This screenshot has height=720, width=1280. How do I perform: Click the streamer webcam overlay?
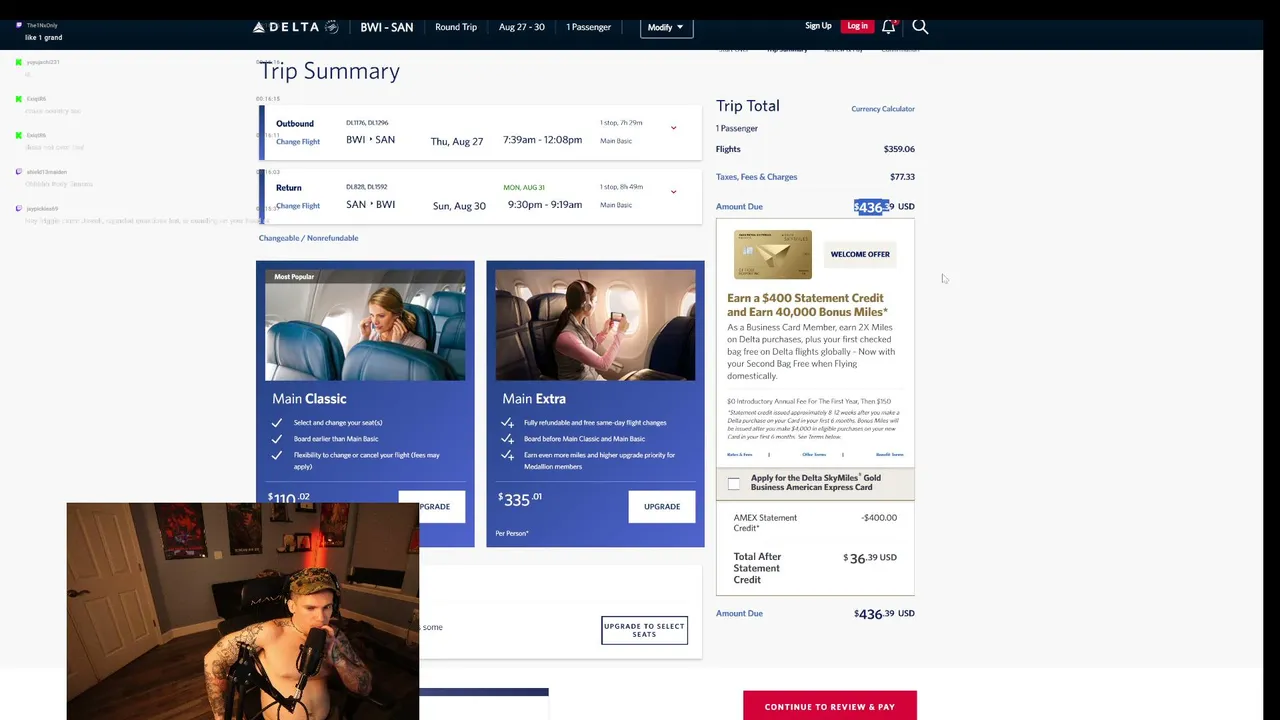coord(243,611)
